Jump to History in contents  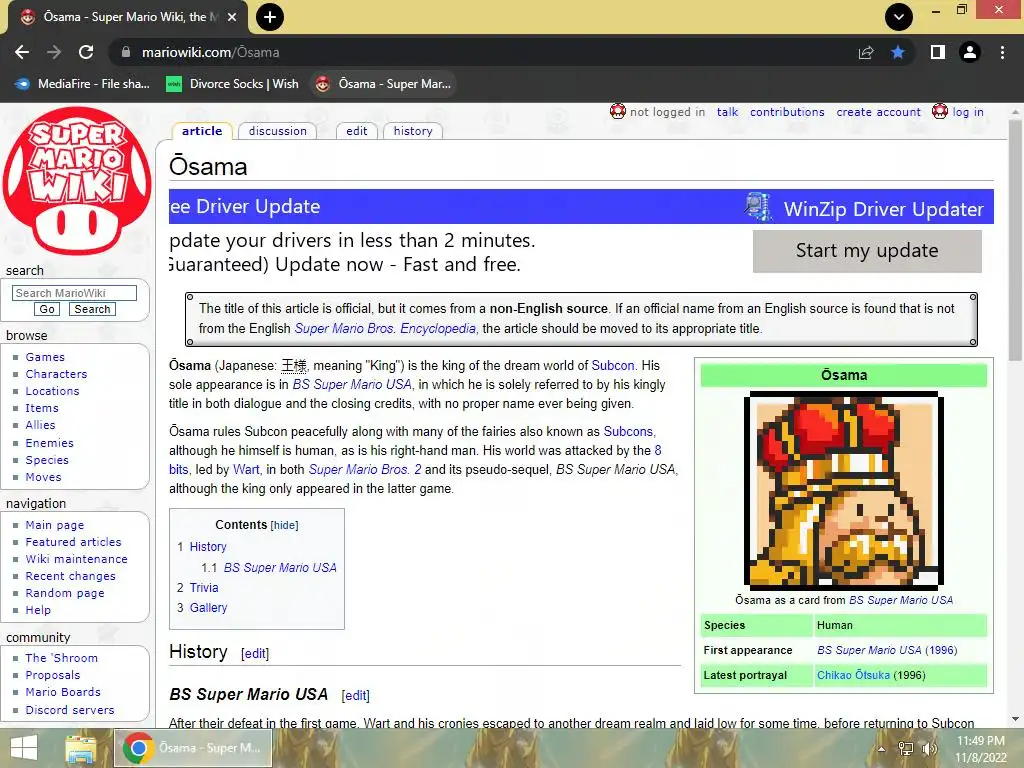point(208,547)
